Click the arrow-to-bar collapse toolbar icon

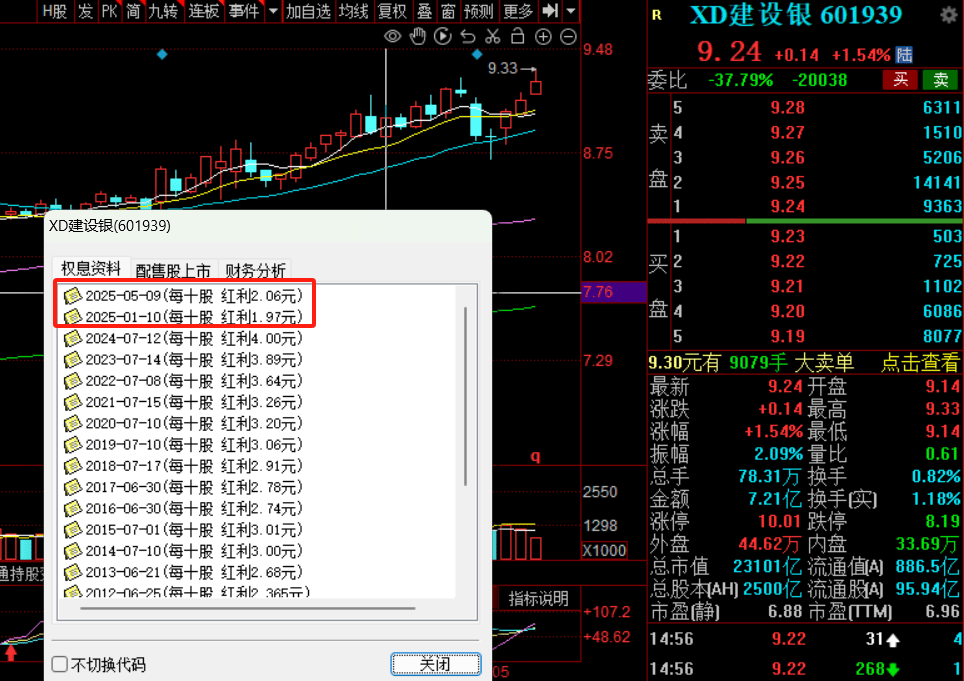[550, 10]
